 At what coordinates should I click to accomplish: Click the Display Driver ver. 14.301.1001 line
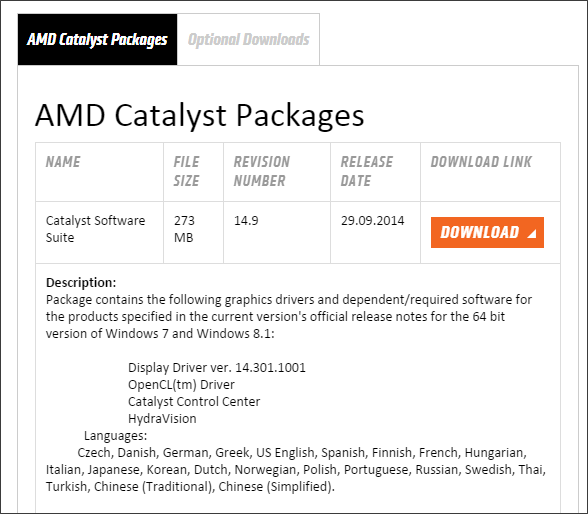217,367
